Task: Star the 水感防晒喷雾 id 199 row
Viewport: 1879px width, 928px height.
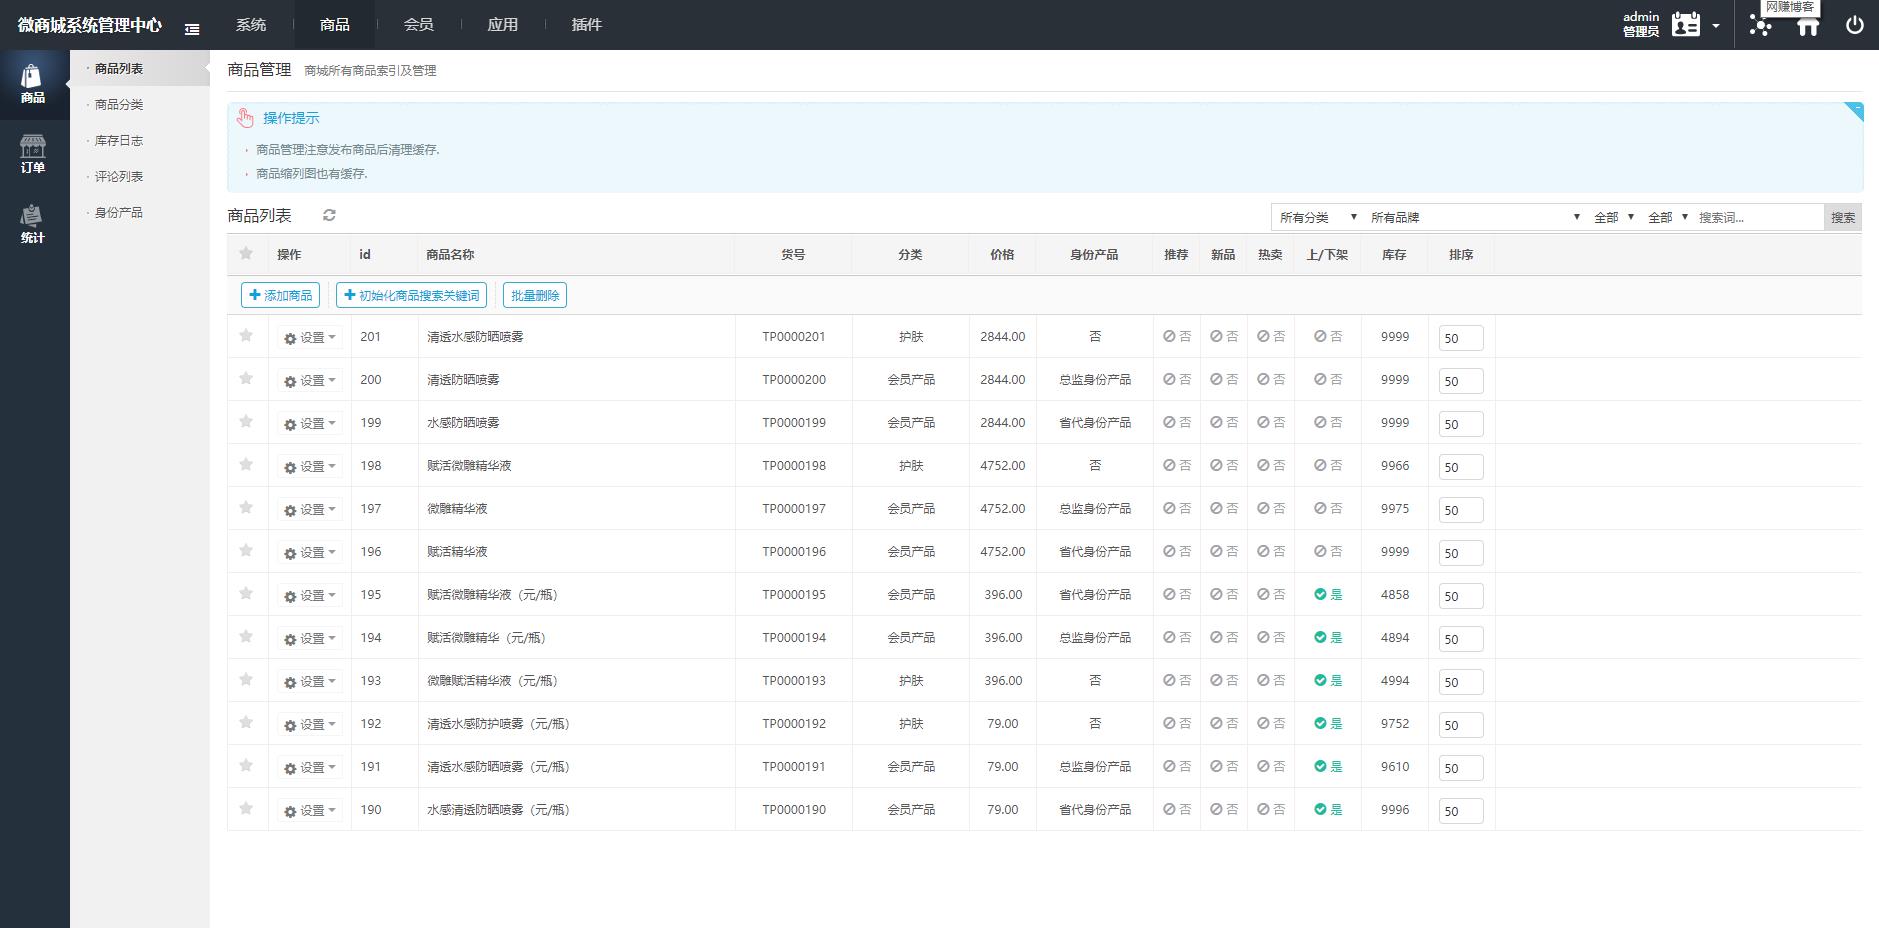Action: tap(246, 421)
